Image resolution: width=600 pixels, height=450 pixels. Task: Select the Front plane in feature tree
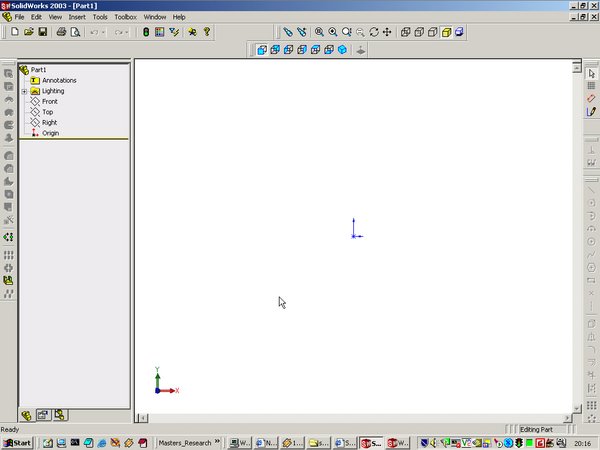49,101
